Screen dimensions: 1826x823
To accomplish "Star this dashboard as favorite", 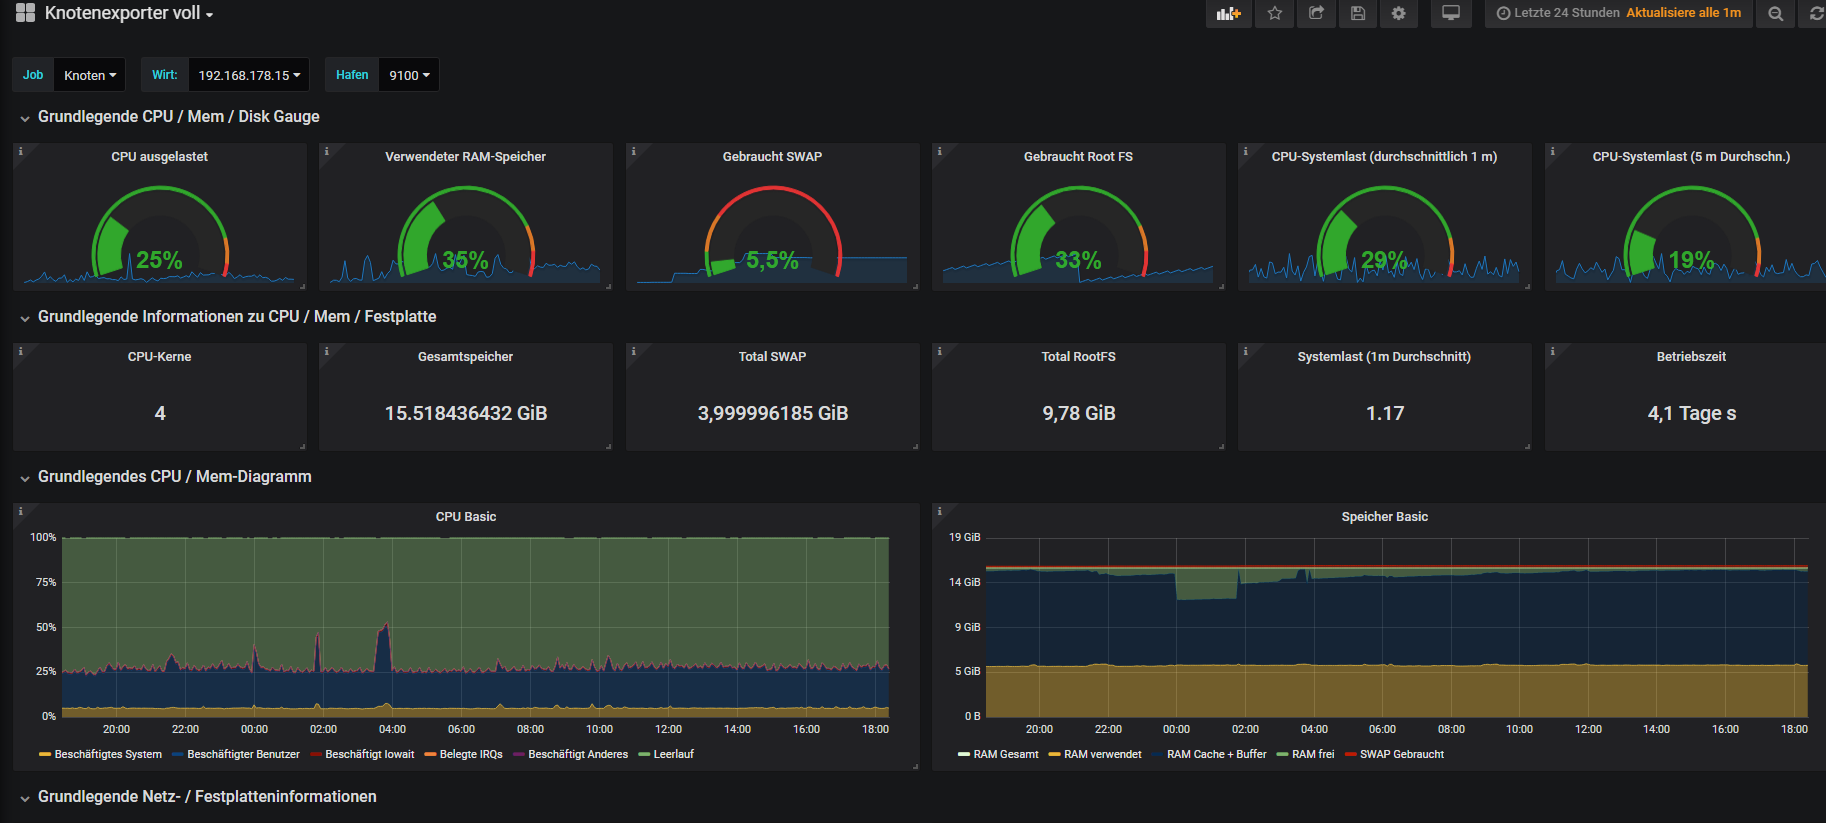I will click(1274, 13).
